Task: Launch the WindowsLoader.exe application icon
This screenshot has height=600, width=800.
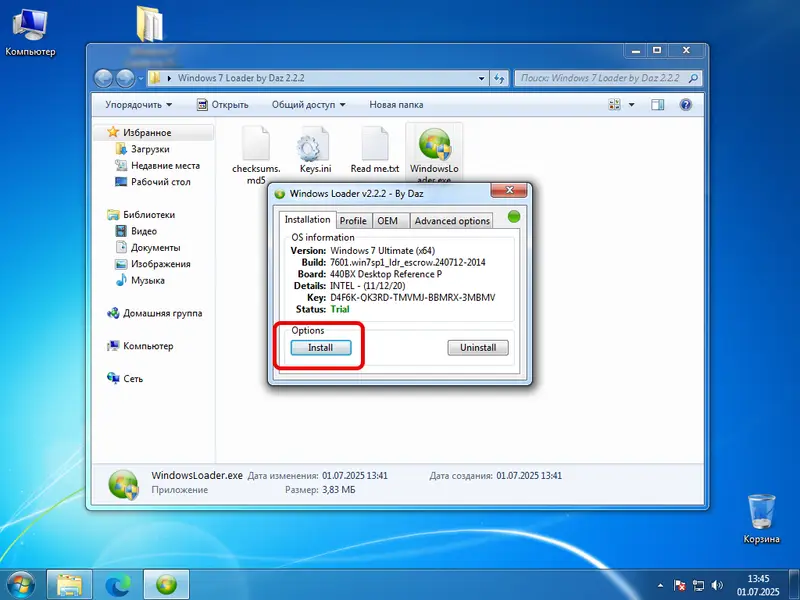Action: pos(434,142)
